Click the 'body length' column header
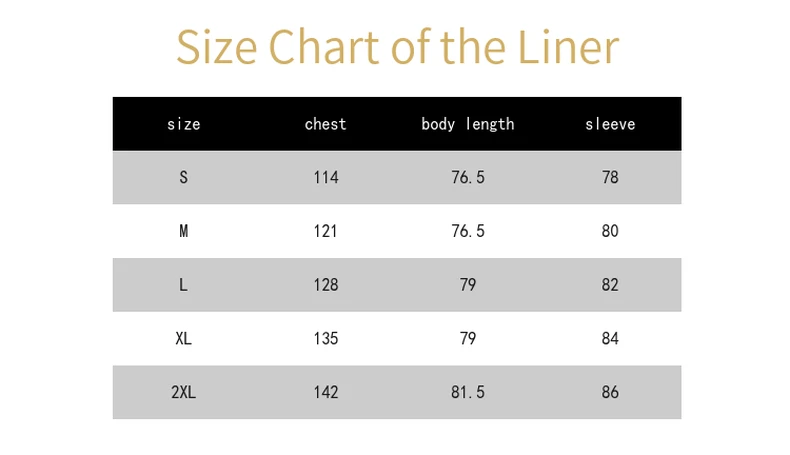Image resolution: width=790 pixels, height=455 pixels. coord(468,124)
